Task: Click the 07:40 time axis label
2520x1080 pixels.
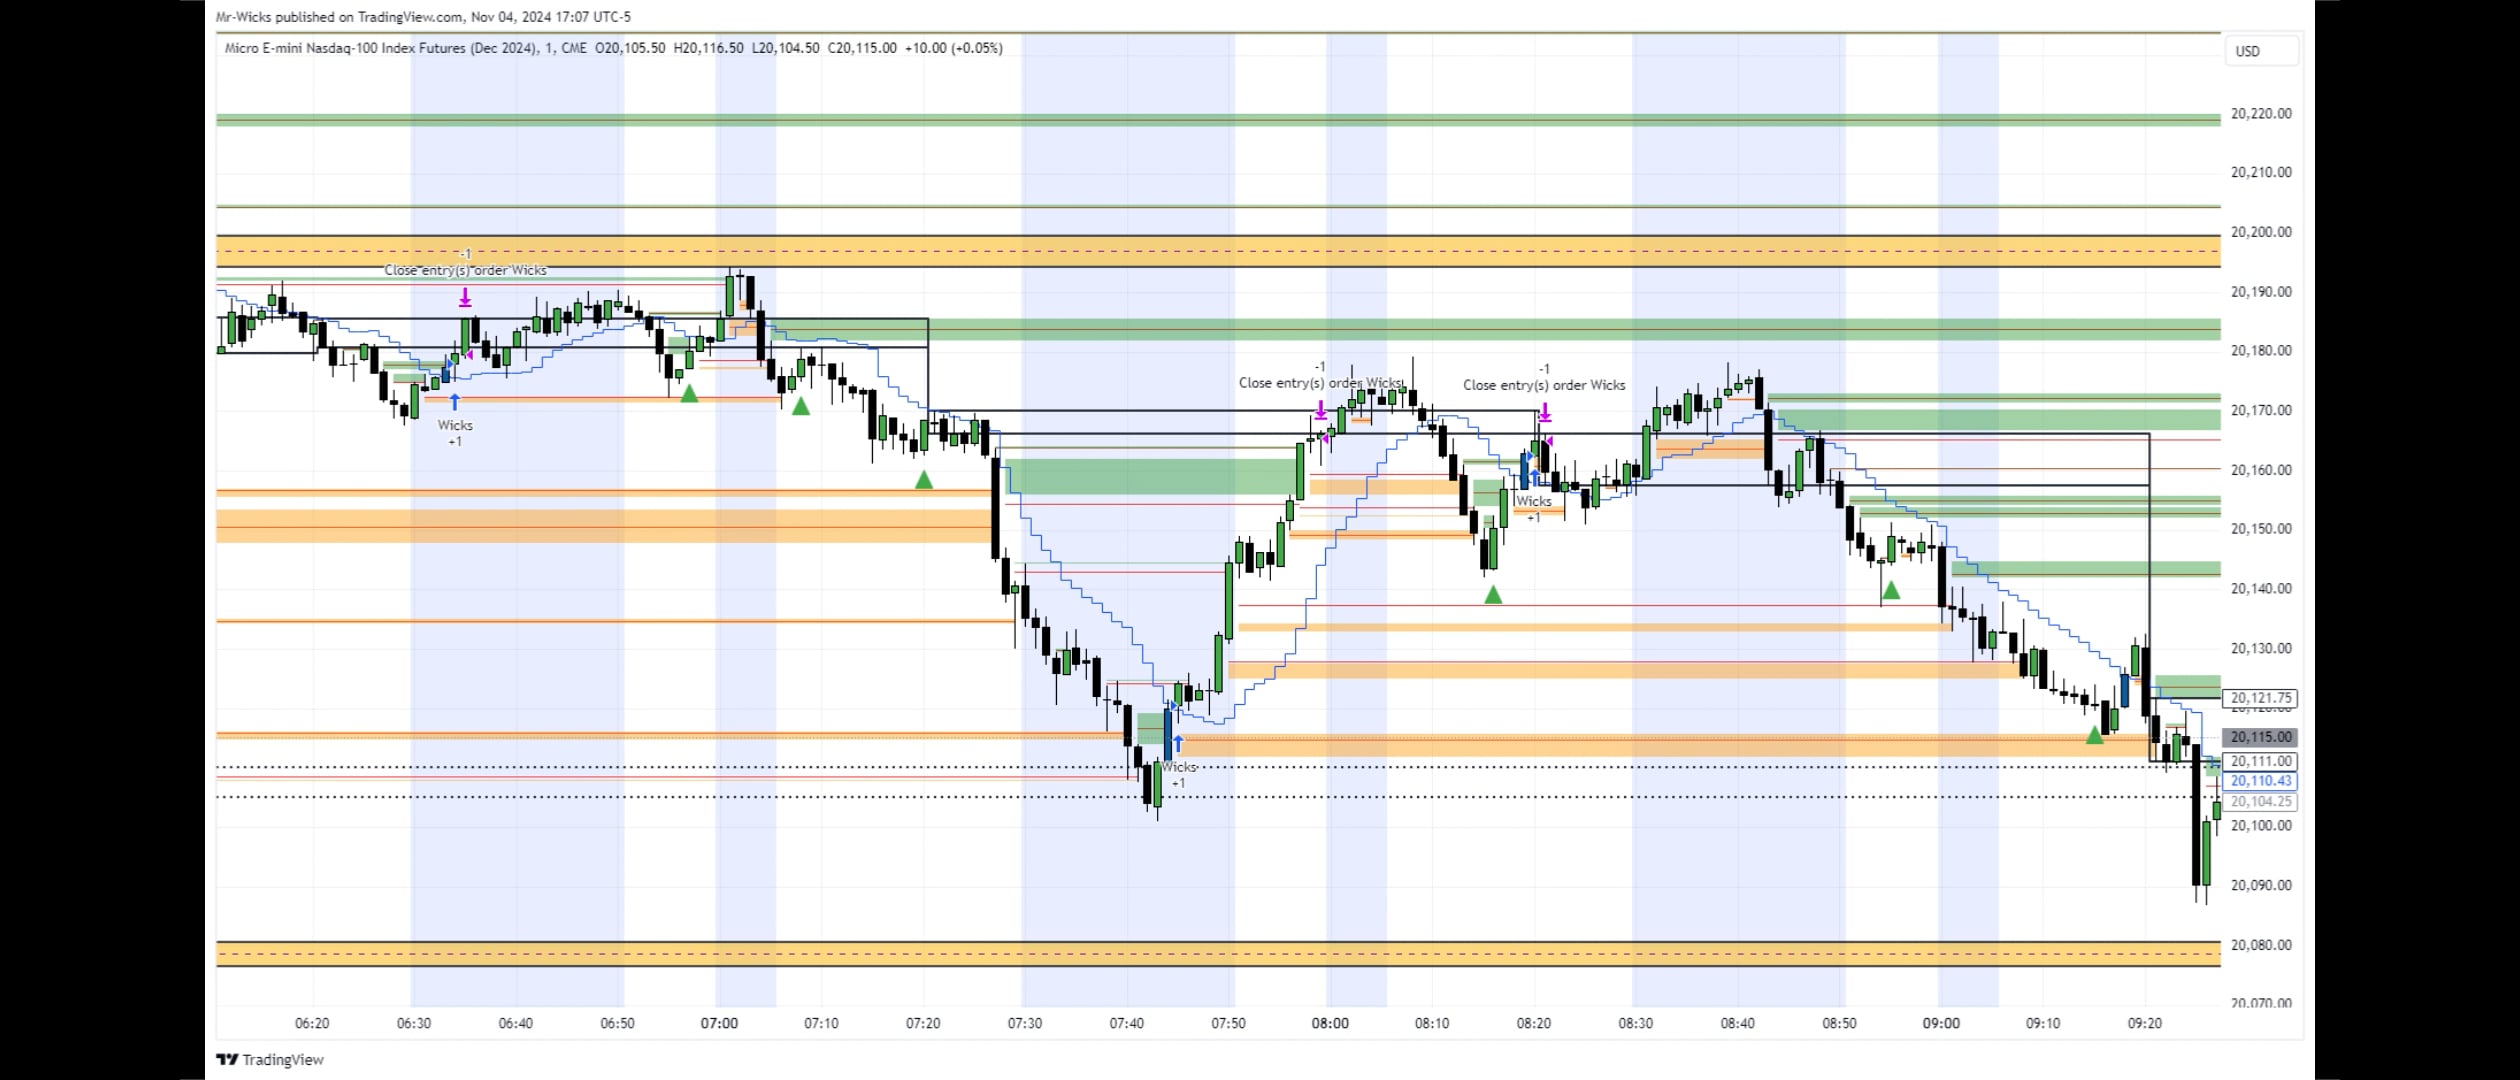Action: tap(1127, 1024)
